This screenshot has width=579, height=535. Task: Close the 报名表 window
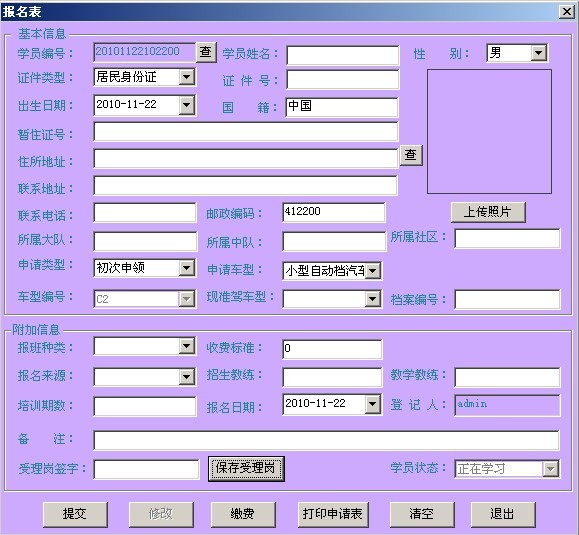566,11
